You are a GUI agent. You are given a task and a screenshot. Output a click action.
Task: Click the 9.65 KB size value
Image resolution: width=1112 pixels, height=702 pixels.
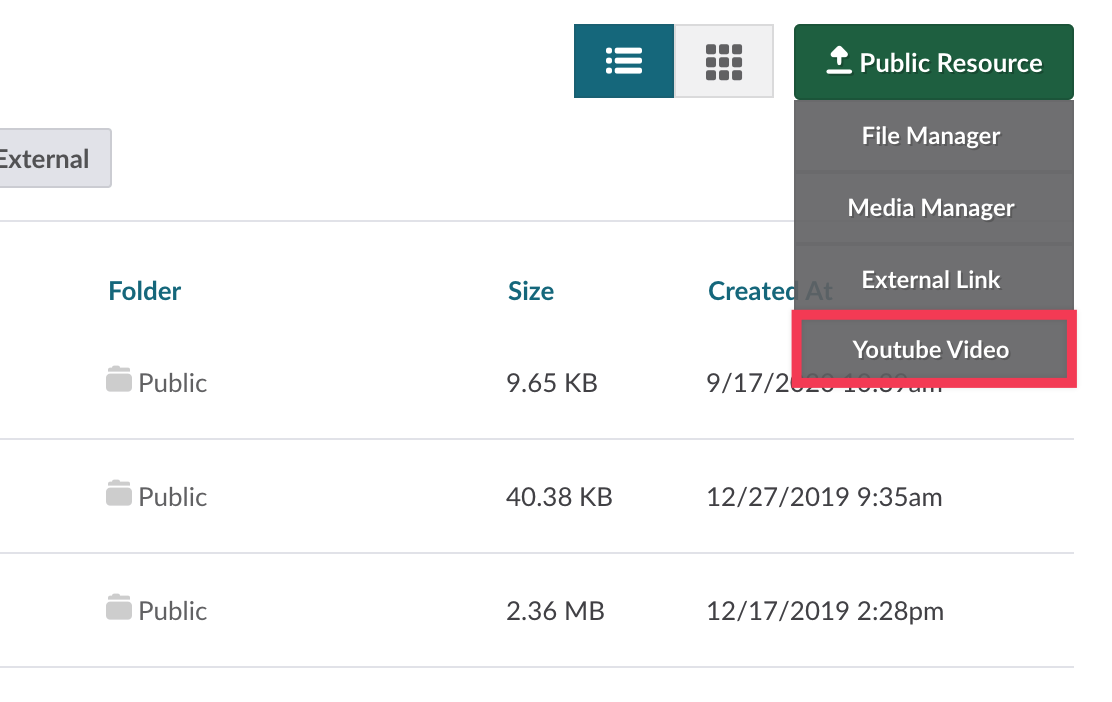(x=552, y=383)
